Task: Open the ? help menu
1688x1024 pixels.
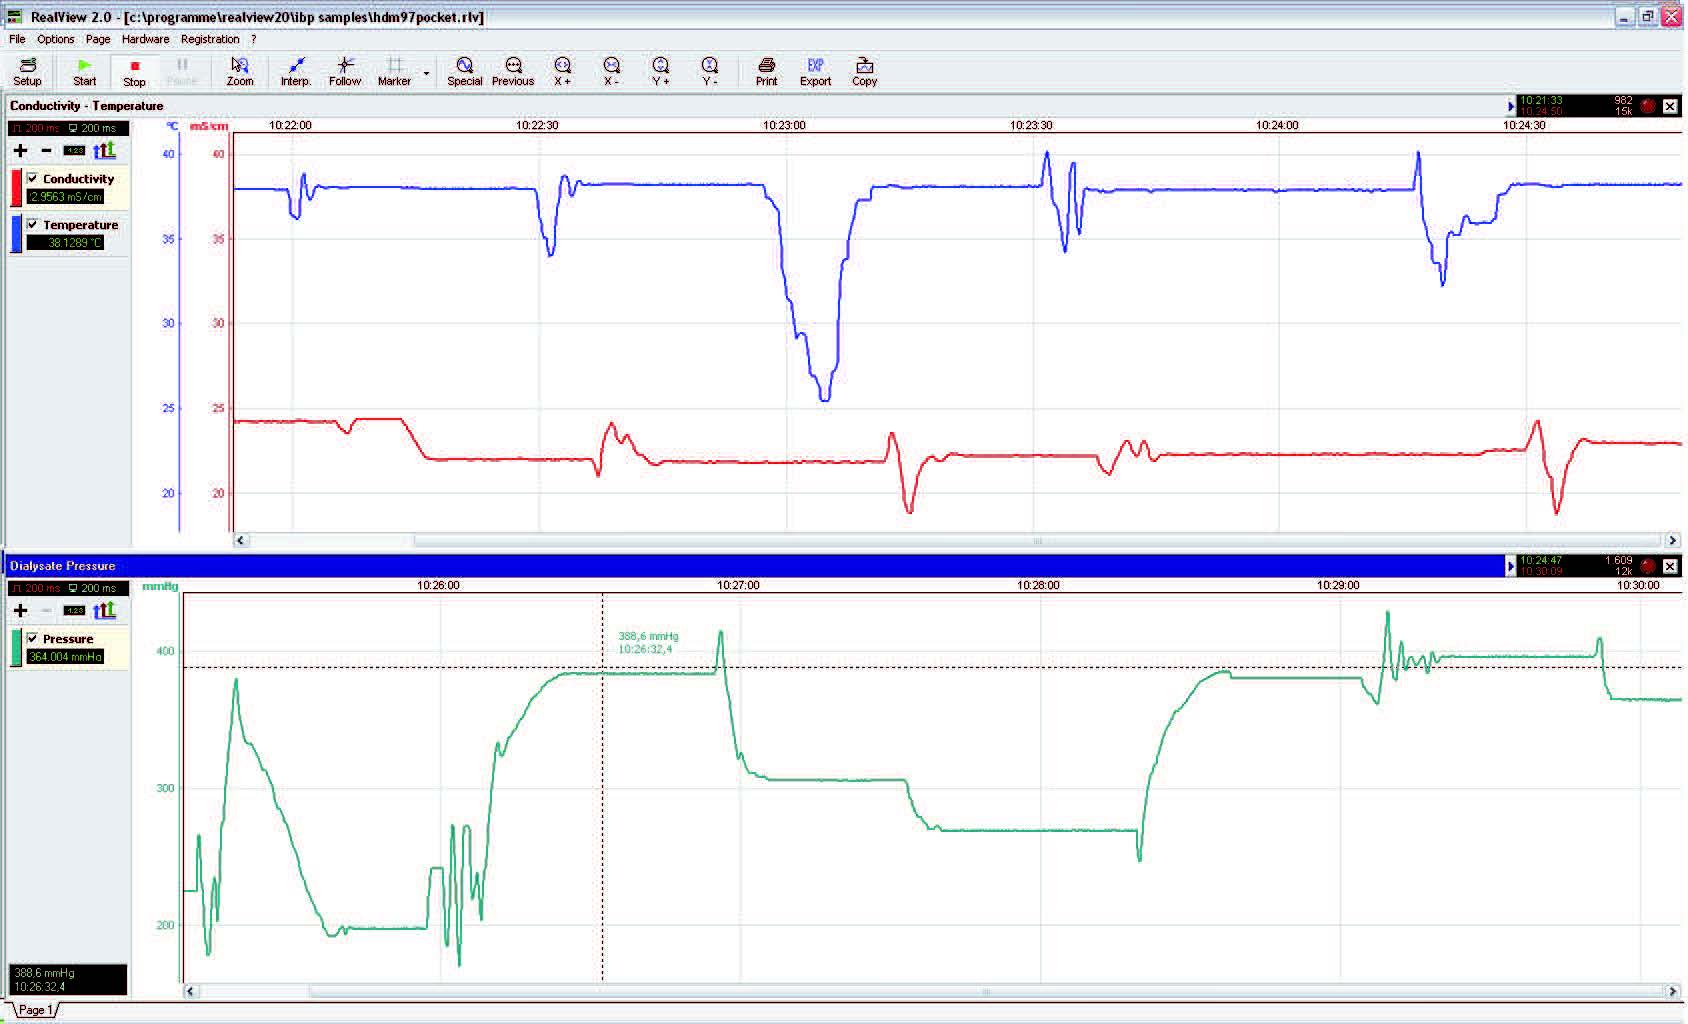Action: (254, 39)
